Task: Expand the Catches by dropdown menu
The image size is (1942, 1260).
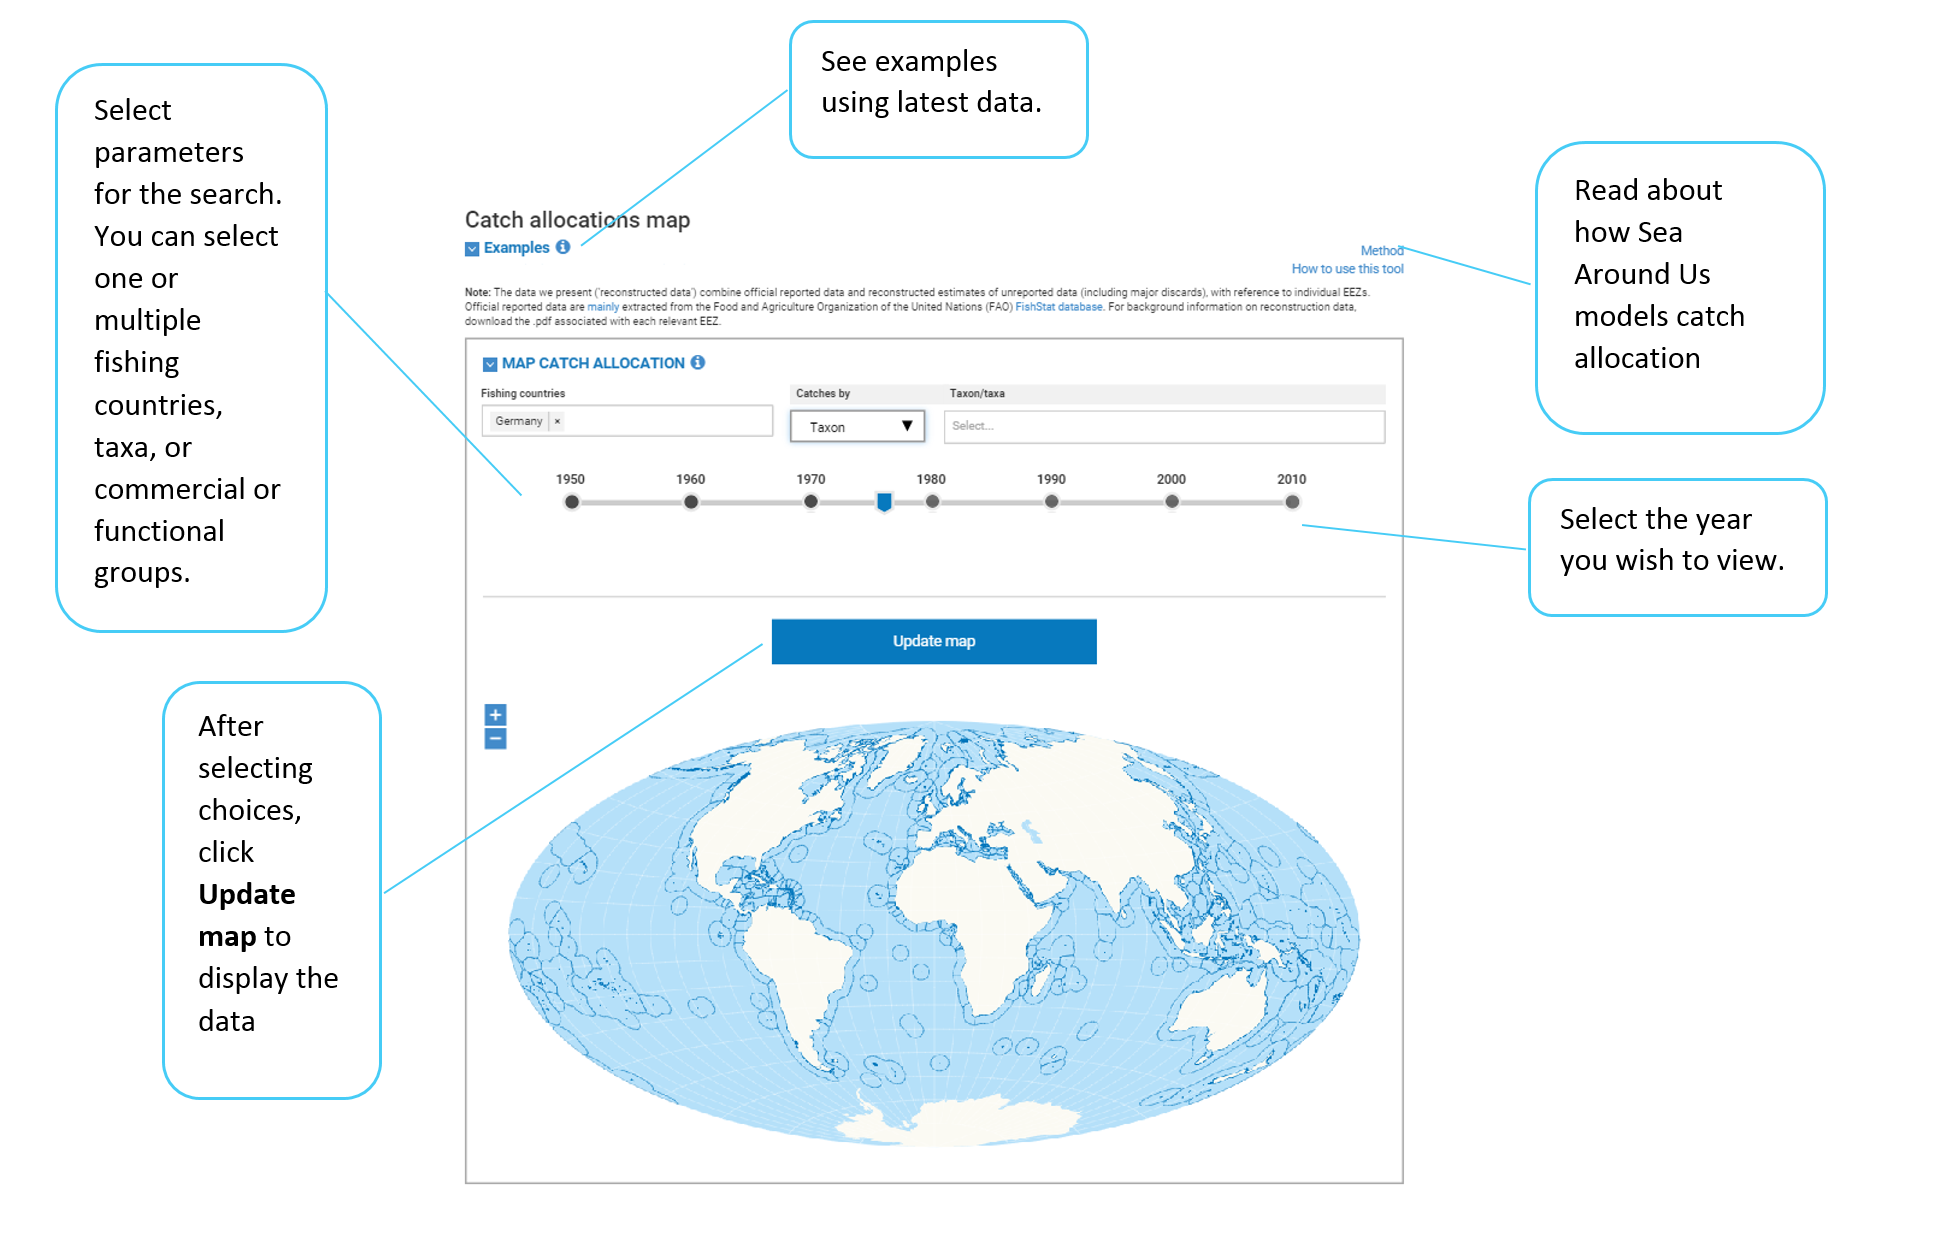Action: (x=865, y=426)
